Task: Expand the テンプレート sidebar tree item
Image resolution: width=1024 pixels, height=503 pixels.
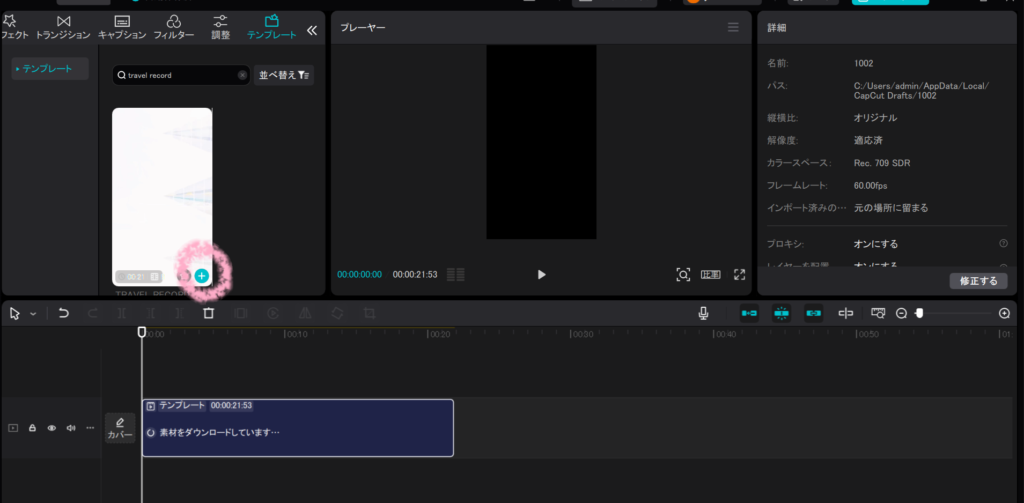Action: click(50, 69)
